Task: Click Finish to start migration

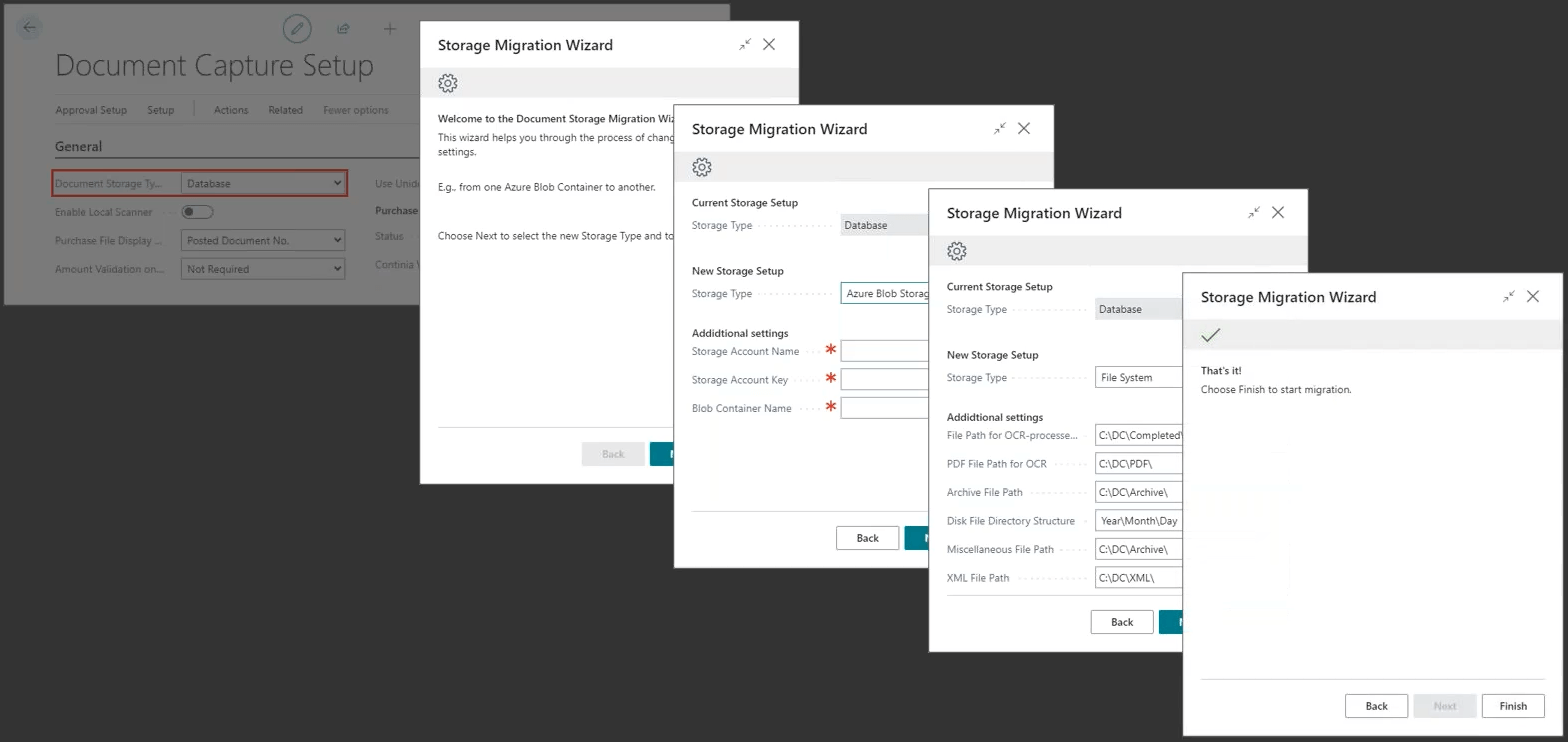Action: pyautogui.click(x=1512, y=706)
